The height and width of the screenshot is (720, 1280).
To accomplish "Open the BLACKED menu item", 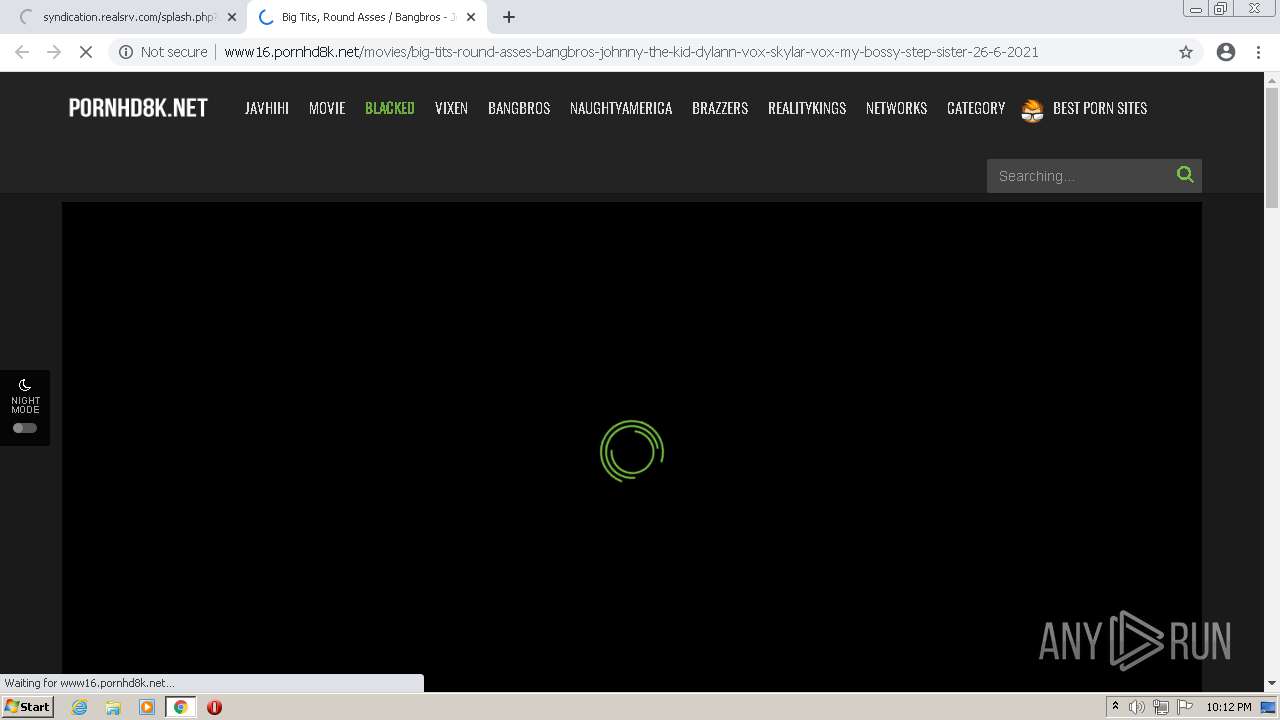I will [x=390, y=108].
